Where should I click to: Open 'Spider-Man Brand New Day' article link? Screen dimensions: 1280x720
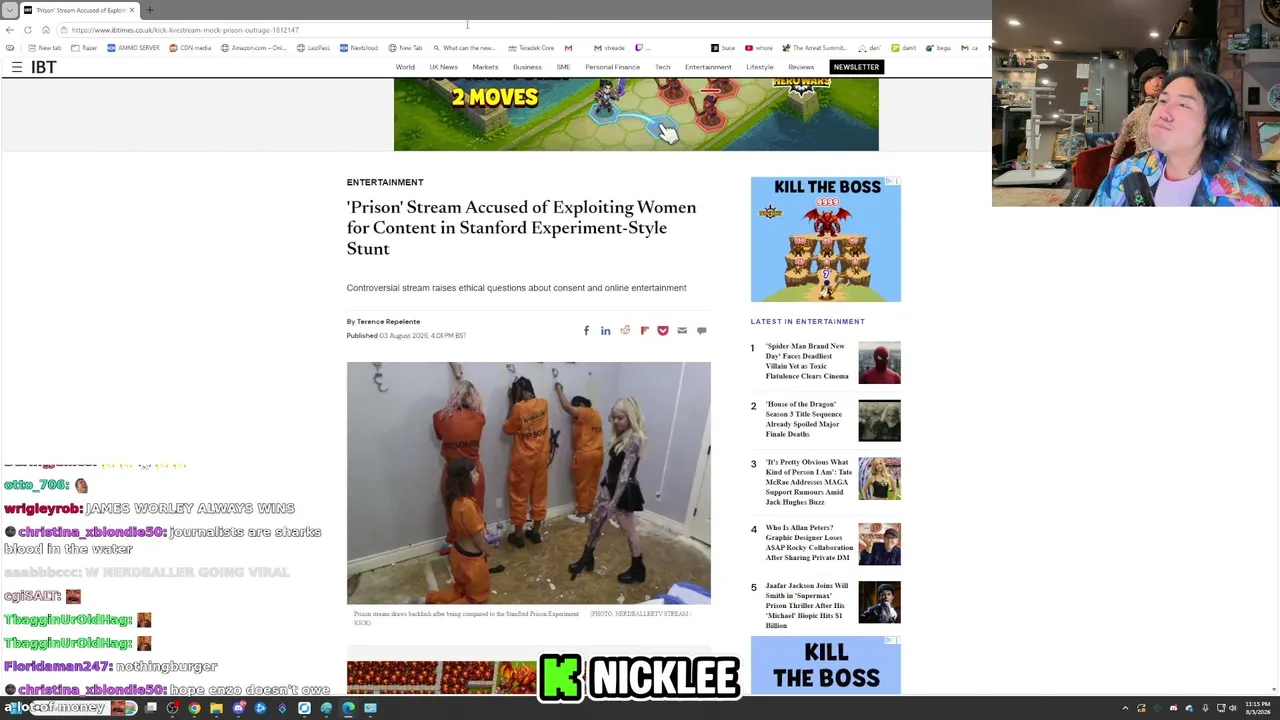coord(807,361)
